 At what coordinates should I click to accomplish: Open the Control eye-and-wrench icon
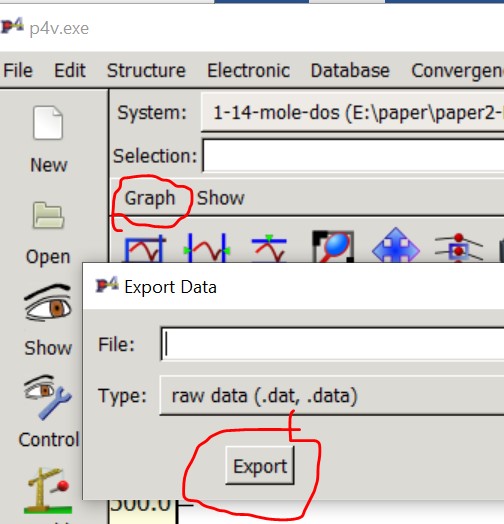[x=47, y=397]
